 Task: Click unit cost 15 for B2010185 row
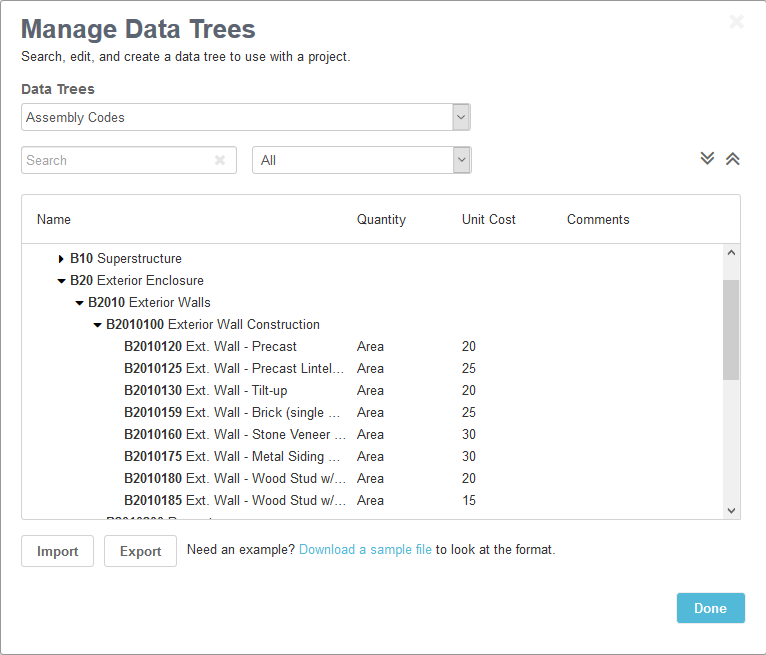pyautogui.click(x=468, y=500)
